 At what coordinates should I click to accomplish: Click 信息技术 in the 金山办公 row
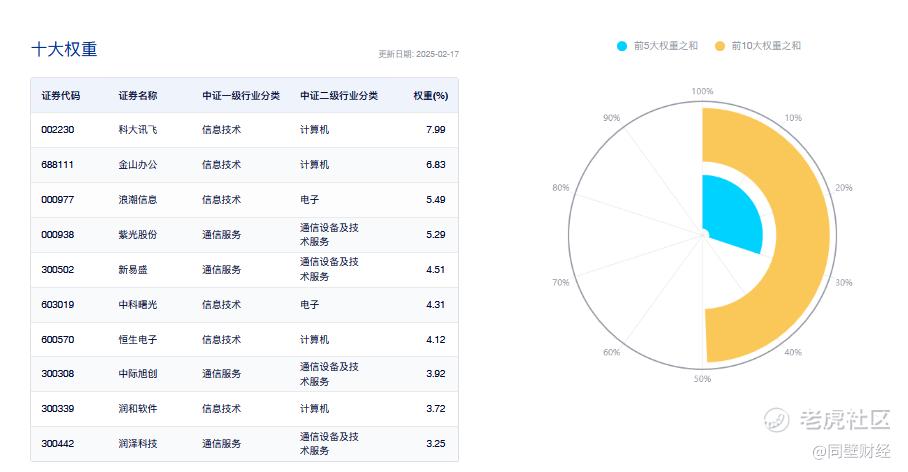222,164
